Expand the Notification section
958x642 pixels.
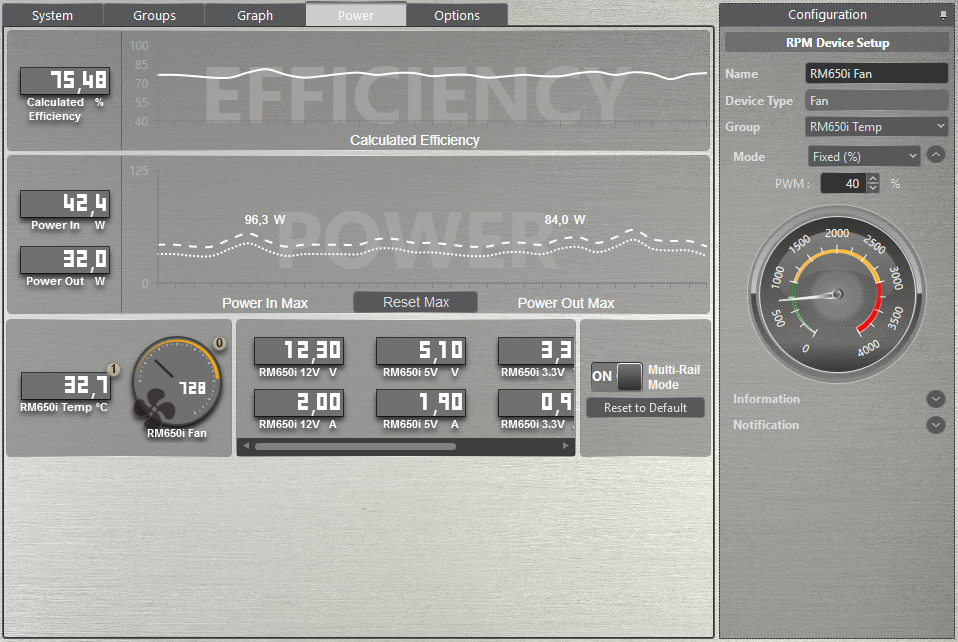coord(935,425)
